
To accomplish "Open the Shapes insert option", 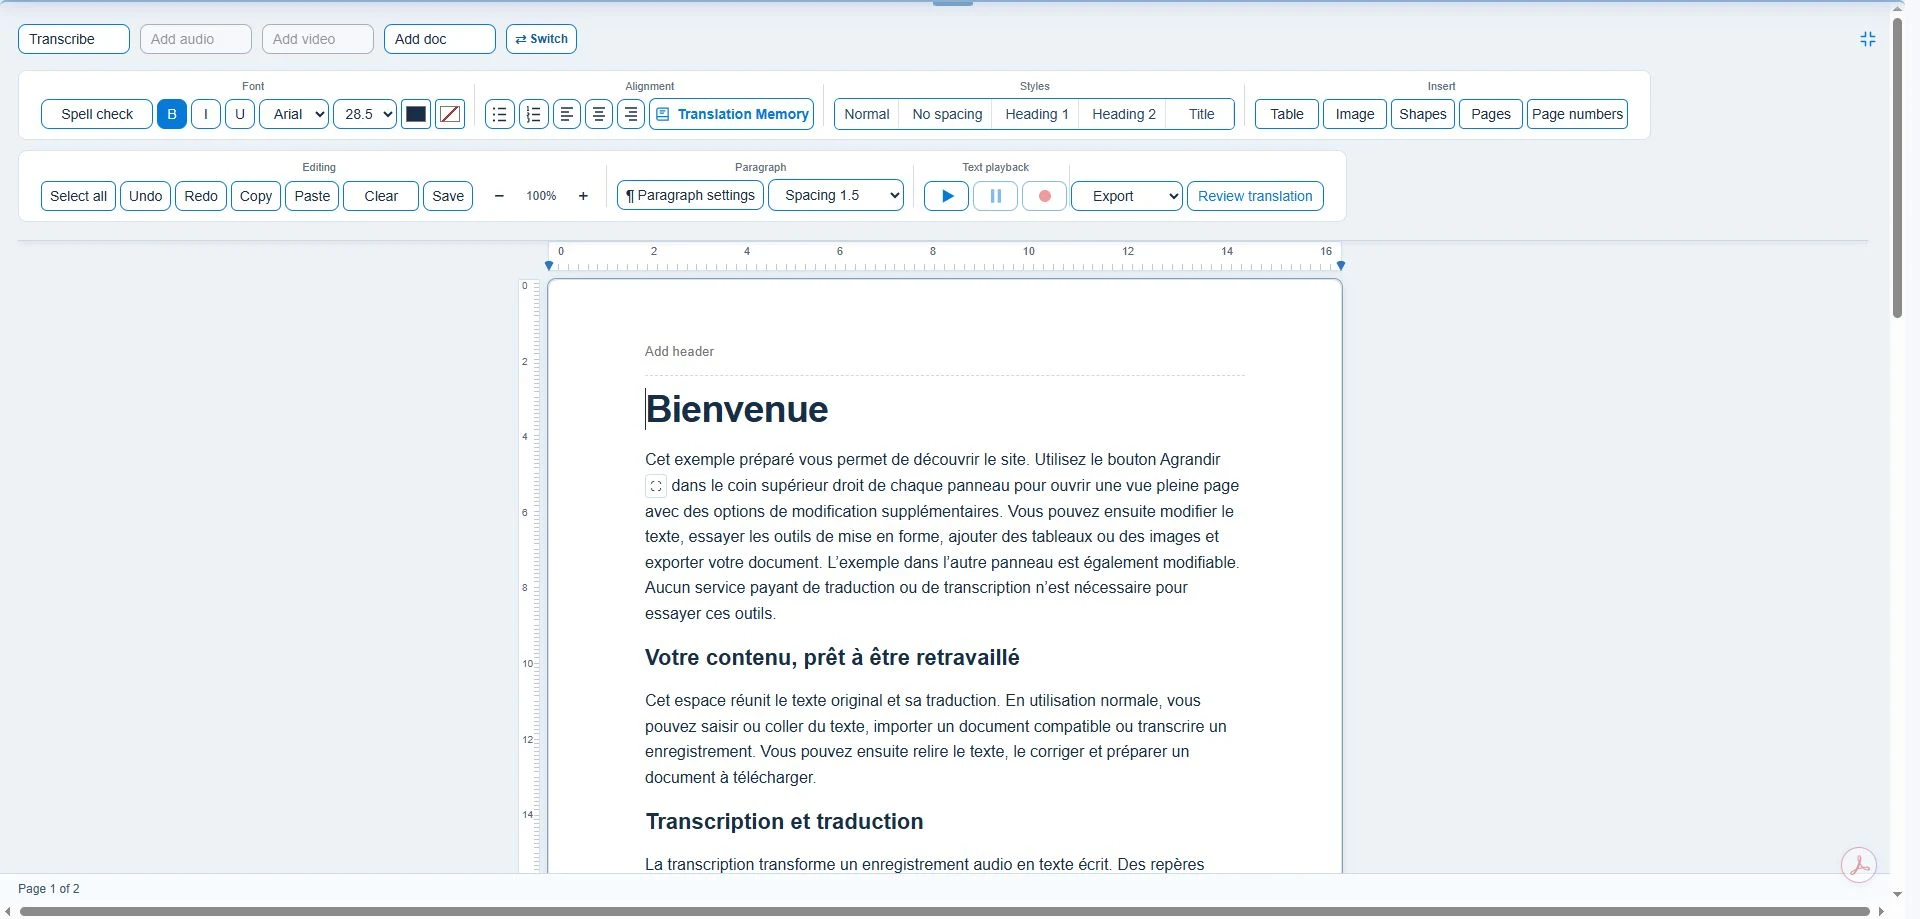I will 1423,114.
